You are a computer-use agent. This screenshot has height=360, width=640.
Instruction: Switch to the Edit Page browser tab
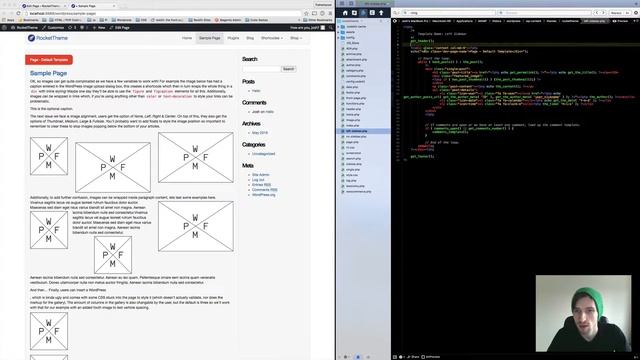[x=43, y=6]
